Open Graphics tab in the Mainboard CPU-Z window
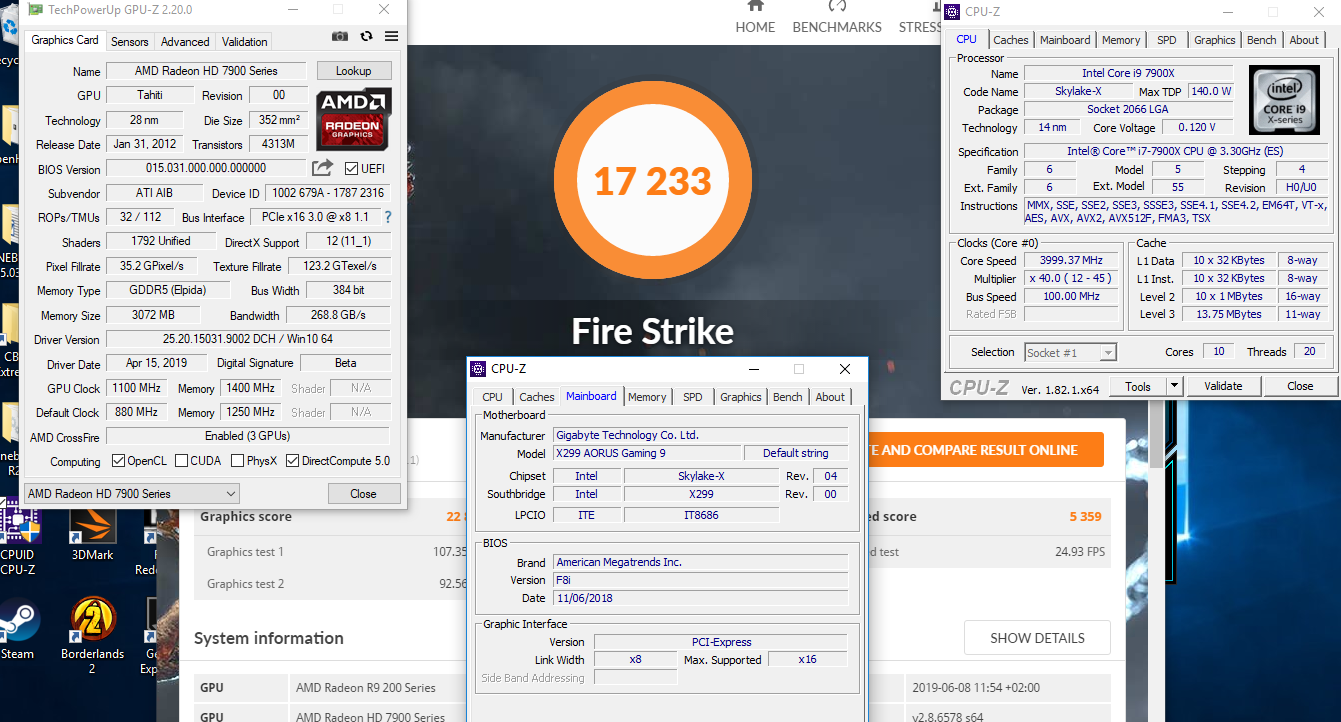1341x722 pixels. (x=741, y=397)
